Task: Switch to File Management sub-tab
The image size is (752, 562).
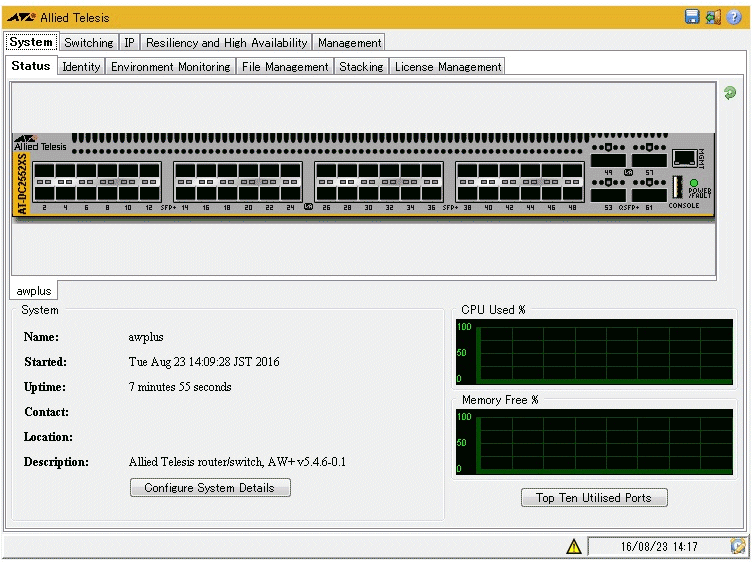Action: click(x=285, y=67)
